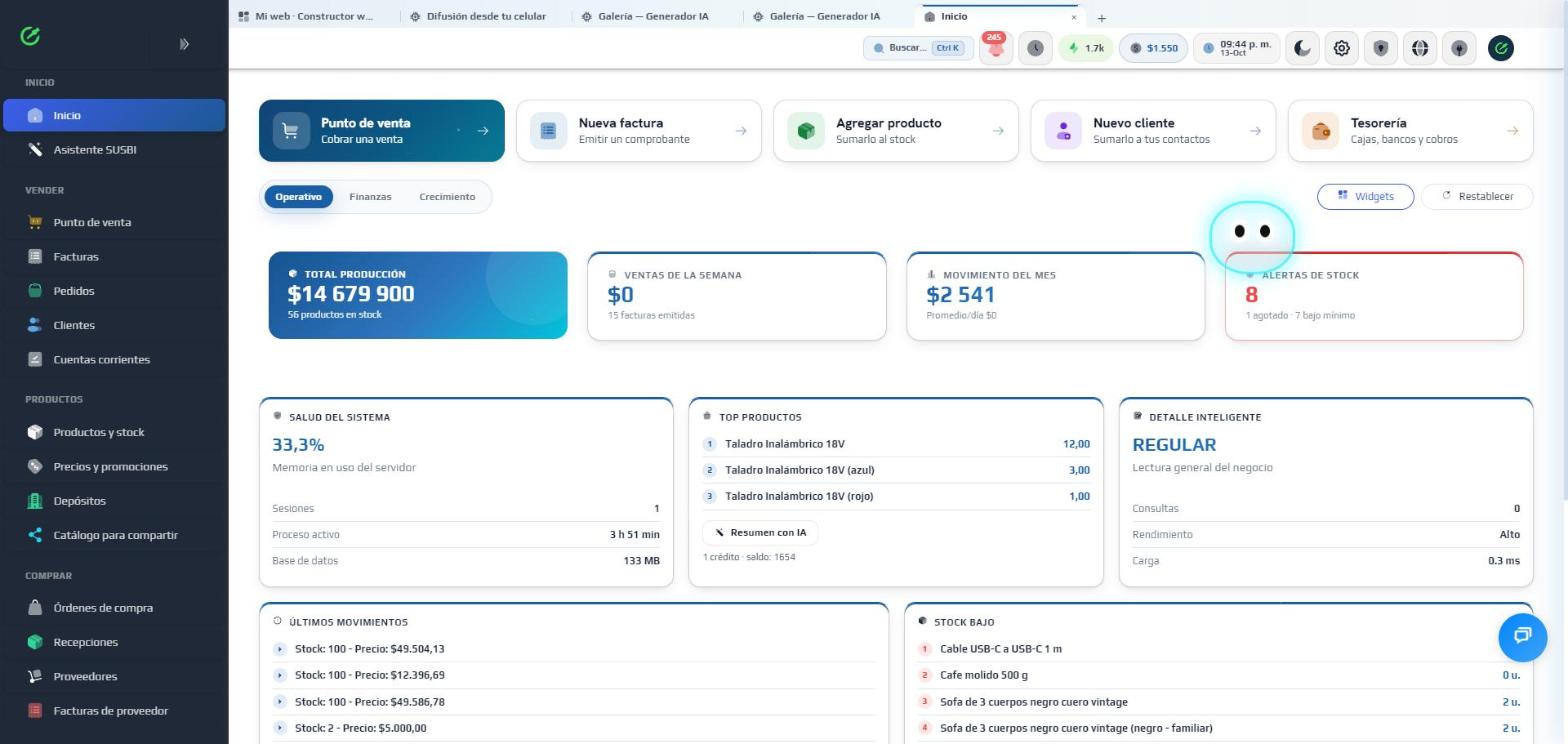The image size is (1568, 744).
Task: Open settings via the gear icon
Action: coord(1342,48)
